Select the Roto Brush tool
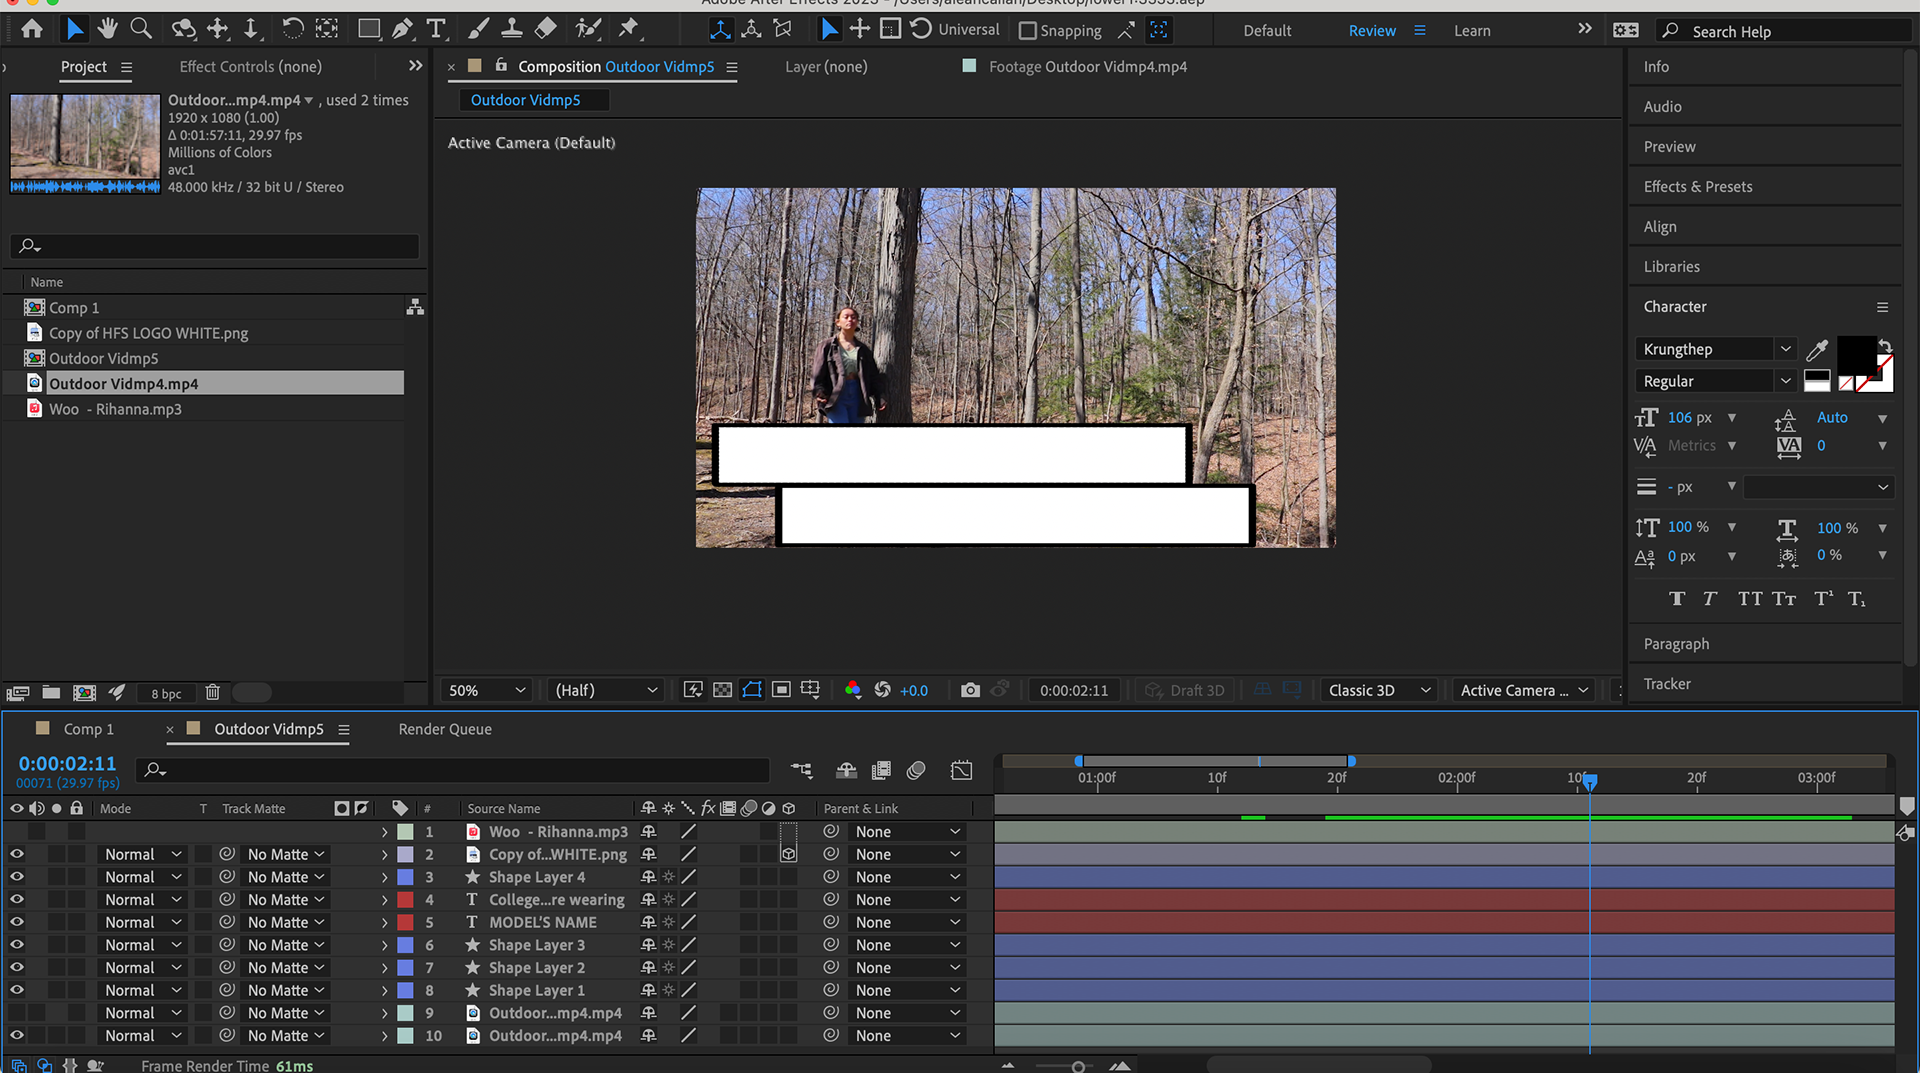Image resolution: width=1920 pixels, height=1073 pixels. (x=588, y=29)
